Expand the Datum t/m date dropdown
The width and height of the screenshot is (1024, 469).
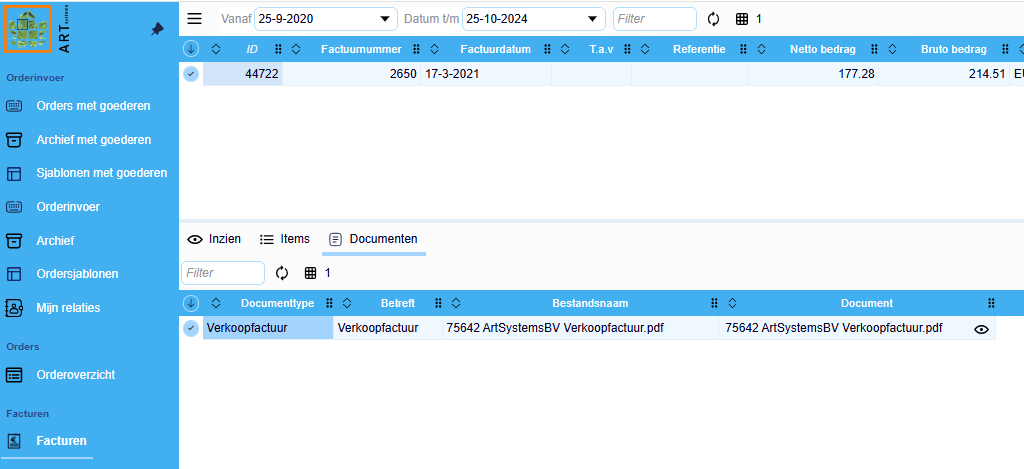(x=594, y=19)
